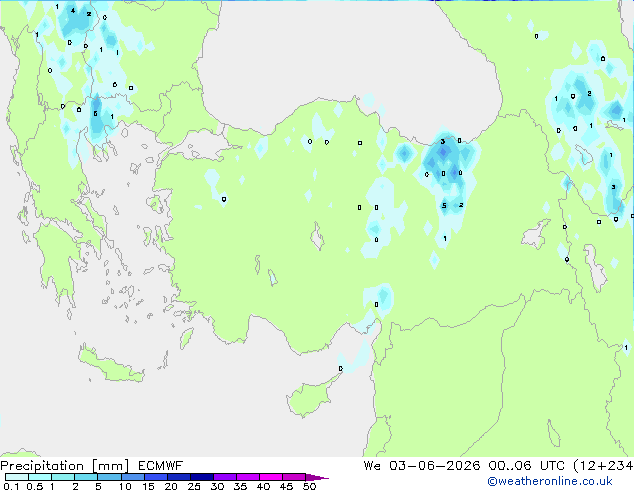Select the 30–35 mm purple legend swatch

coord(224,477)
